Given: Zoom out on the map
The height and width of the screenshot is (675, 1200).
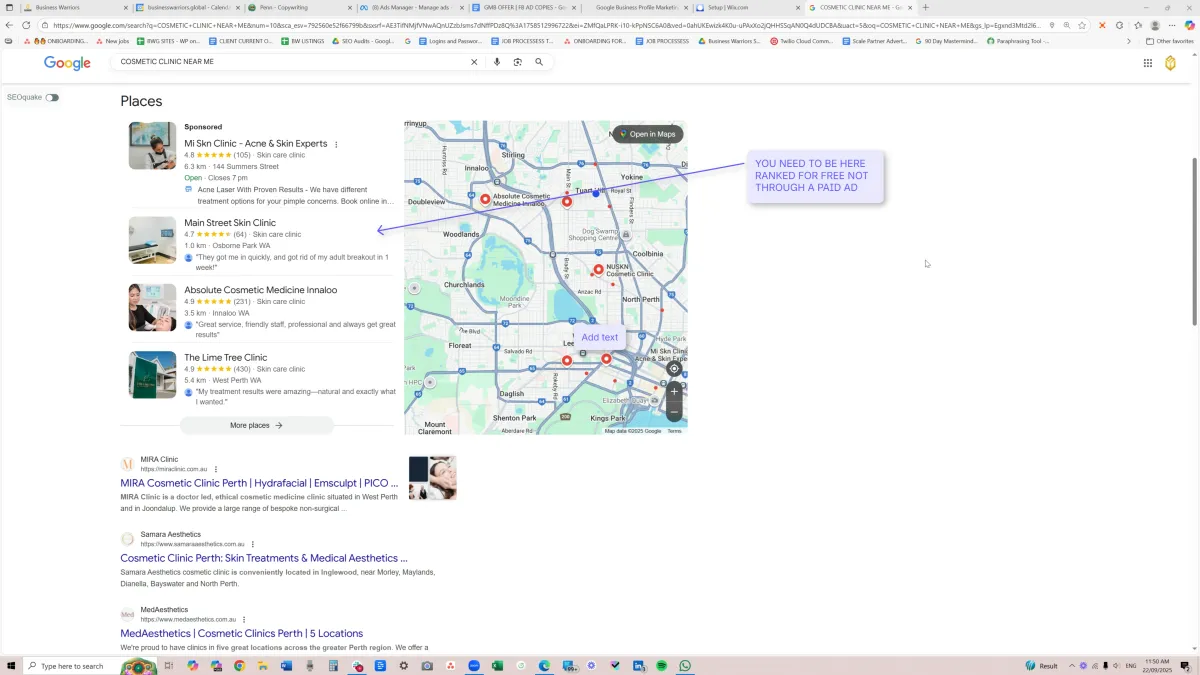Looking at the screenshot, I should pos(674,411).
